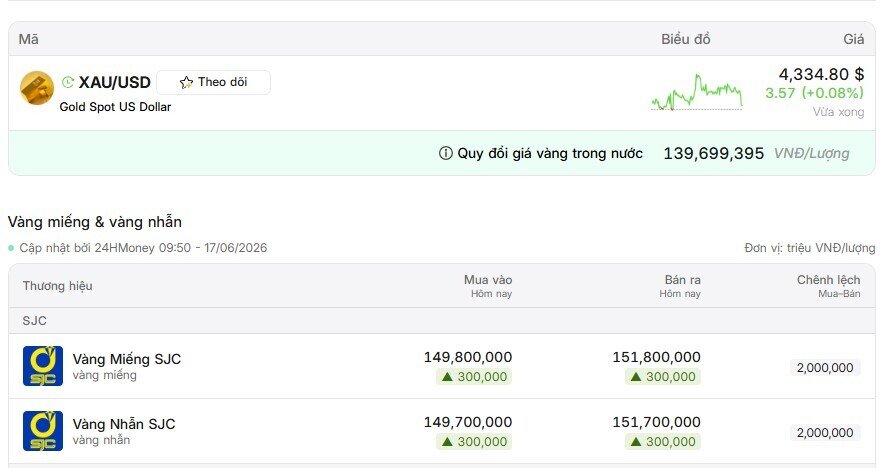
Task: Click Đơn vị: triệu VNĐ/lượng note
Action: pos(809,248)
